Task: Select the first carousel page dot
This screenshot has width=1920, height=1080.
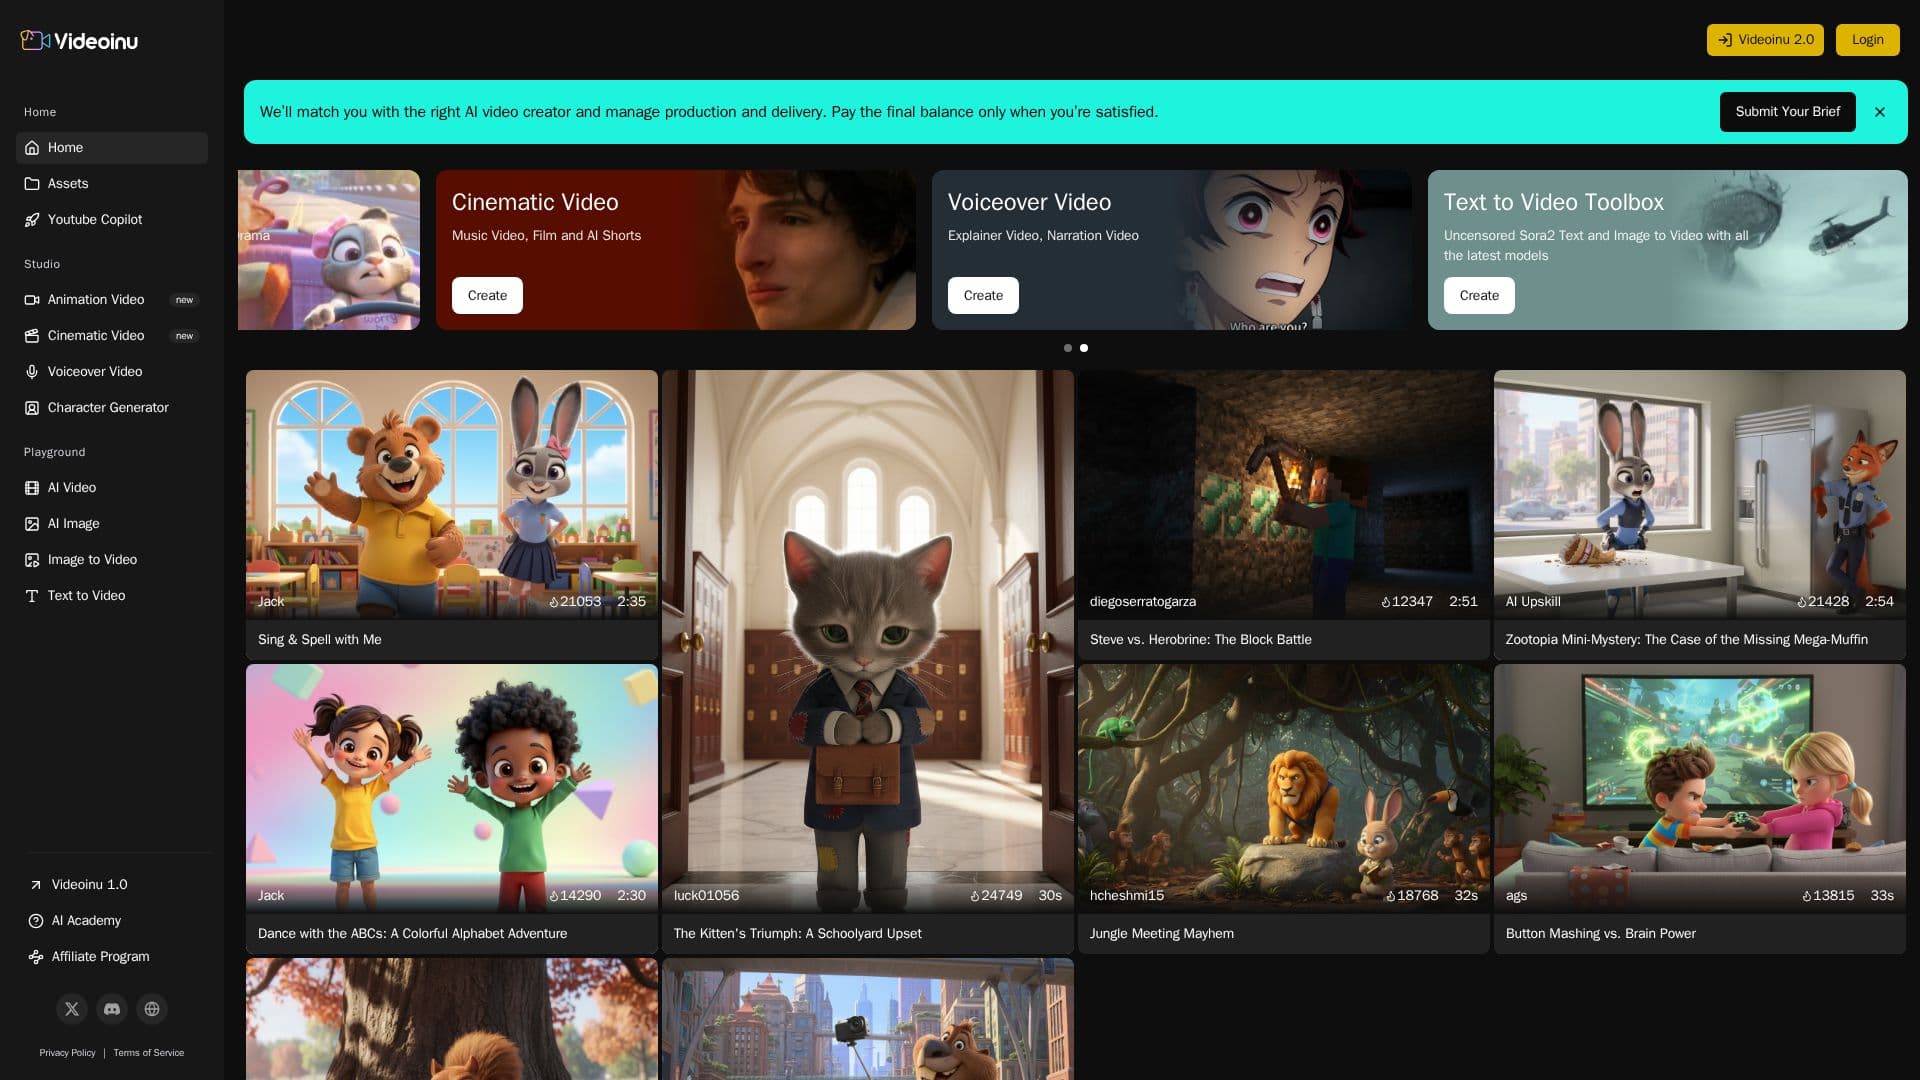Action: (x=1068, y=348)
